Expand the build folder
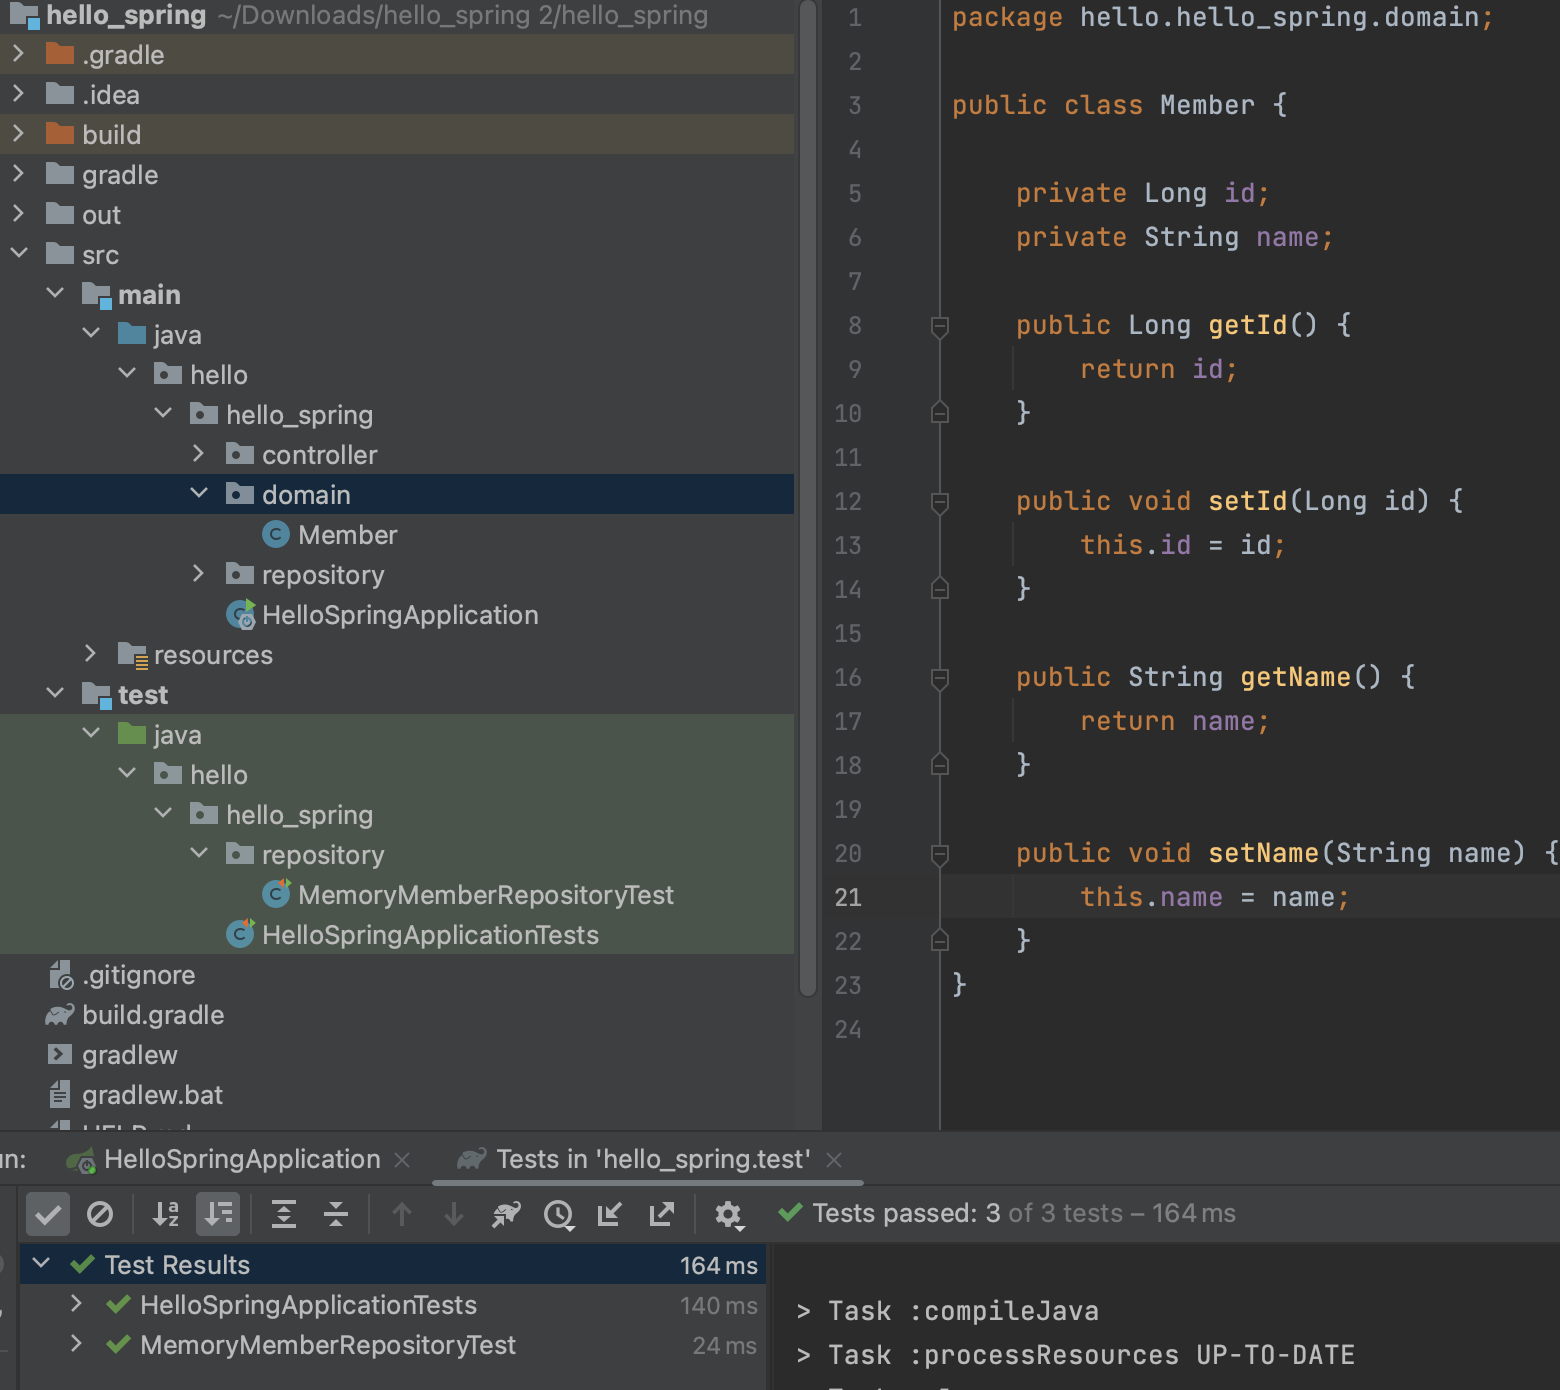Image resolution: width=1560 pixels, height=1390 pixels. click(x=18, y=134)
